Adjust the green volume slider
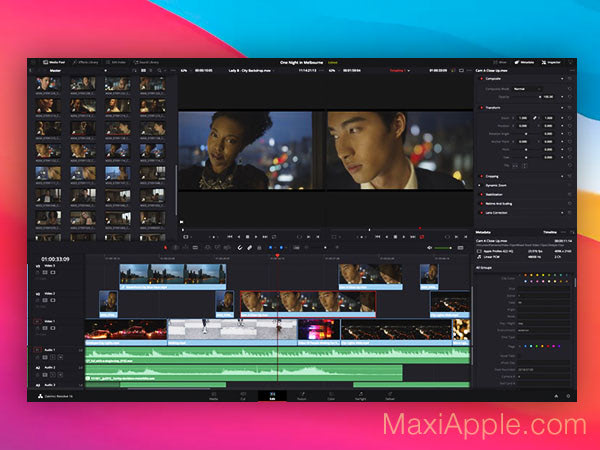Screen dimensions: 600x450 point(443,248)
